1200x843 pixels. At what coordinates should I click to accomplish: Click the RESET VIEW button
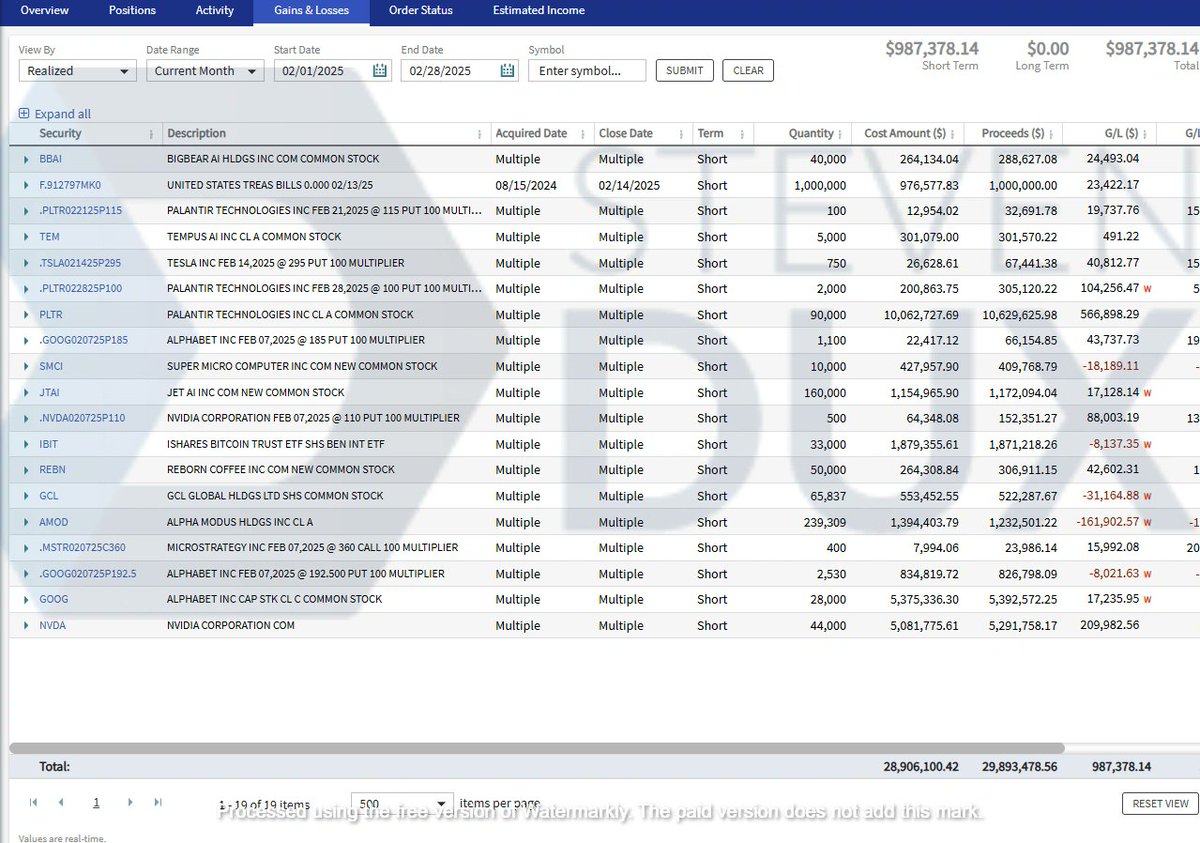[1160, 803]
